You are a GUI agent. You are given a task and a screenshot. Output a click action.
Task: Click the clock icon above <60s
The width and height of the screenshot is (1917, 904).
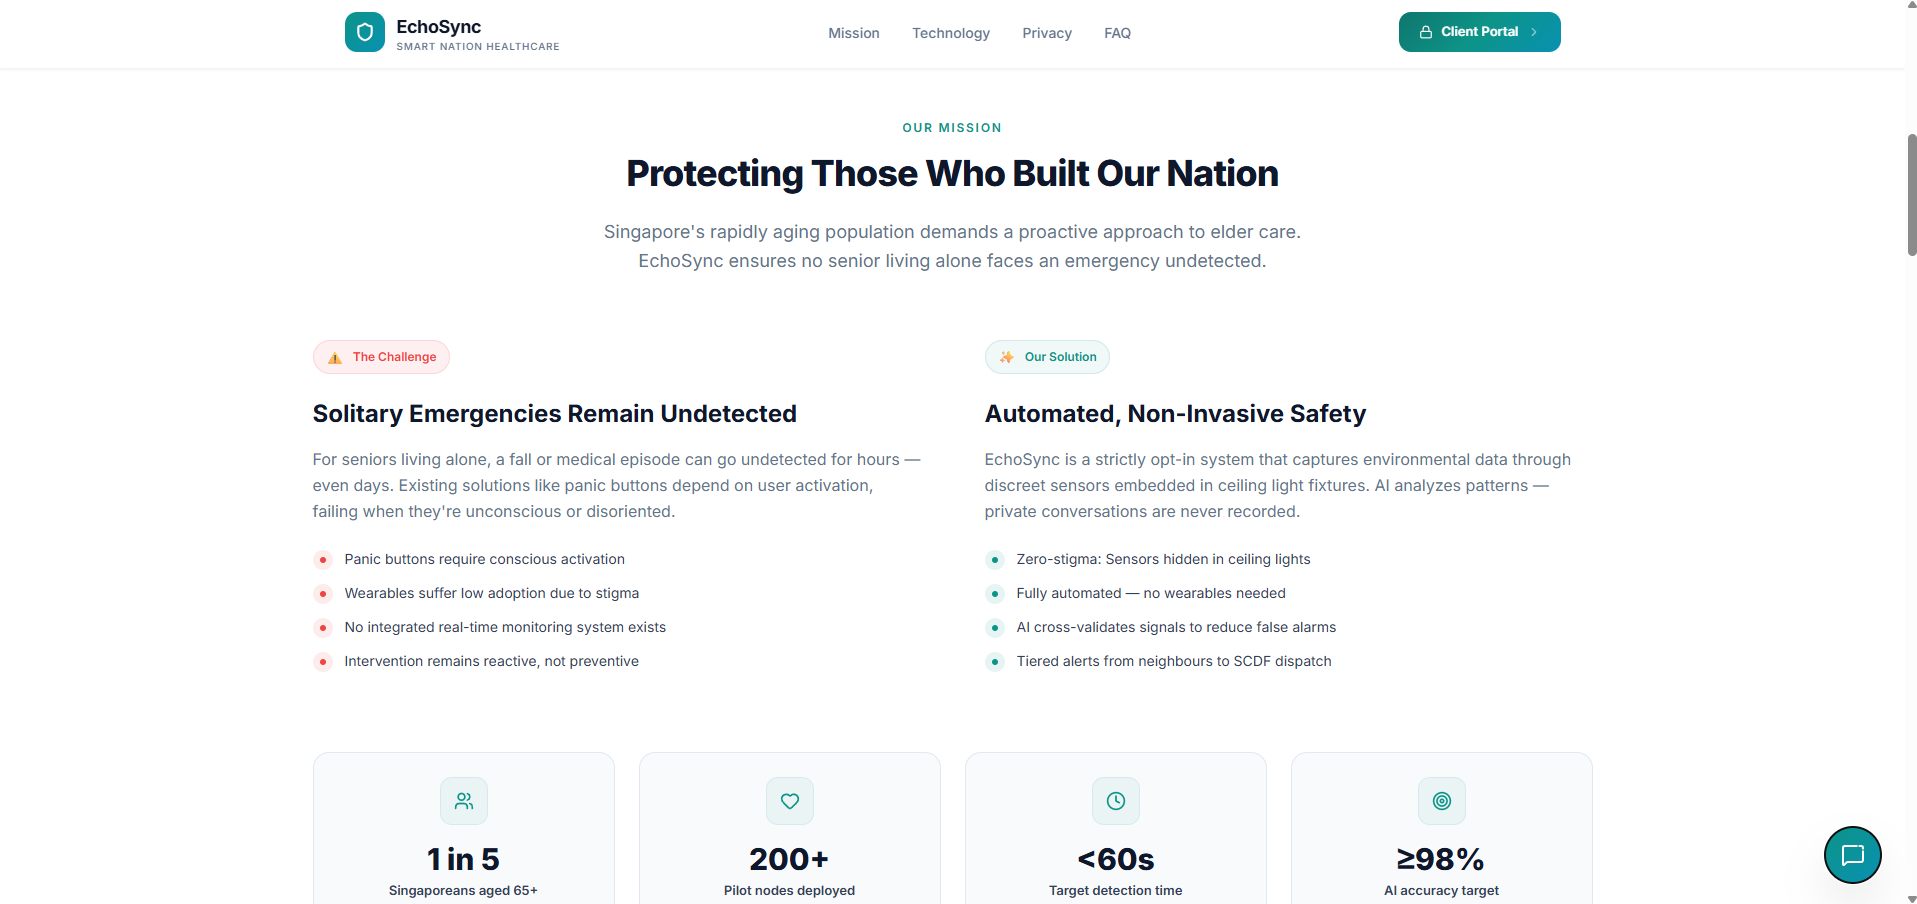click(1116, 801)
